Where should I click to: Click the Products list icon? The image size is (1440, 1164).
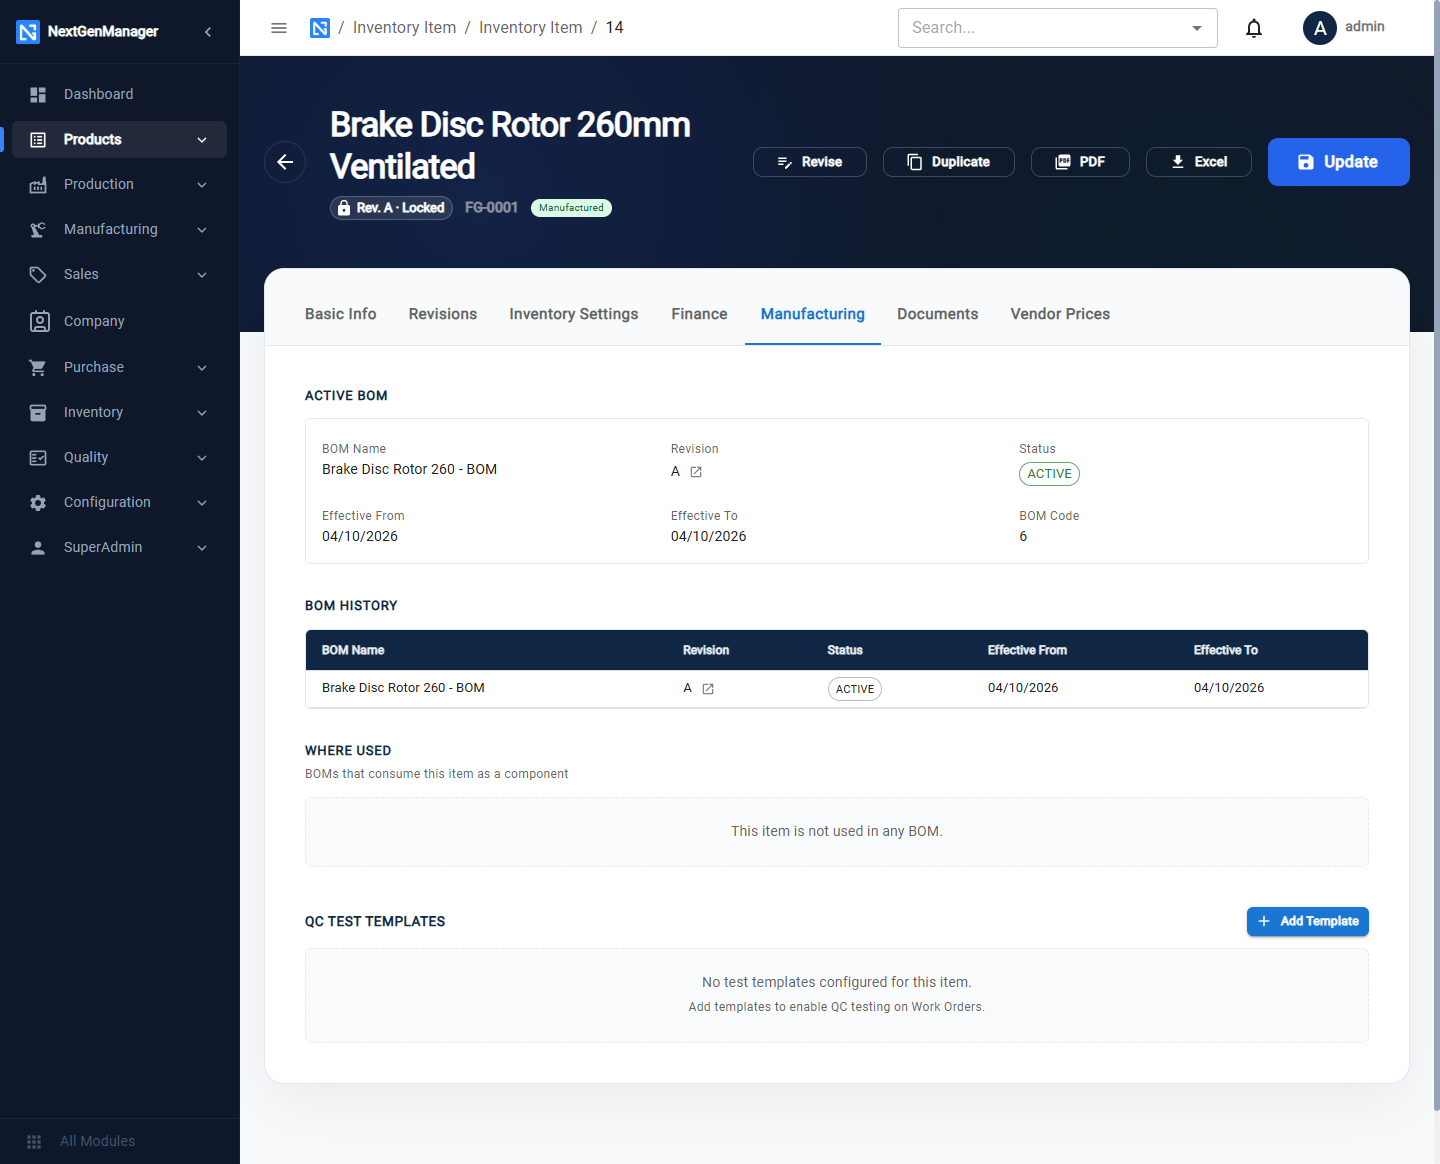[x=38, y=140]
